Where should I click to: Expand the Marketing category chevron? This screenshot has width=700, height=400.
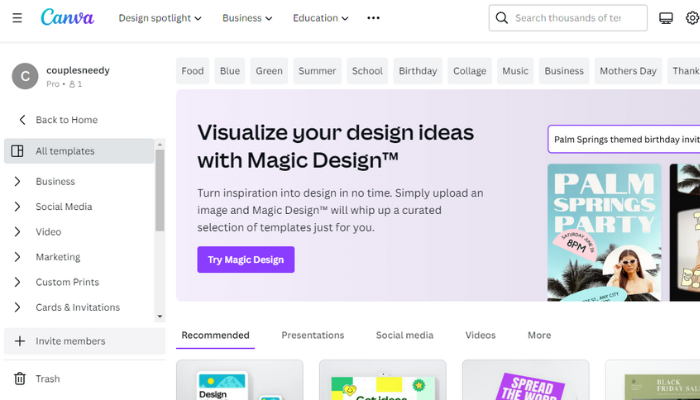coord(17,257)
